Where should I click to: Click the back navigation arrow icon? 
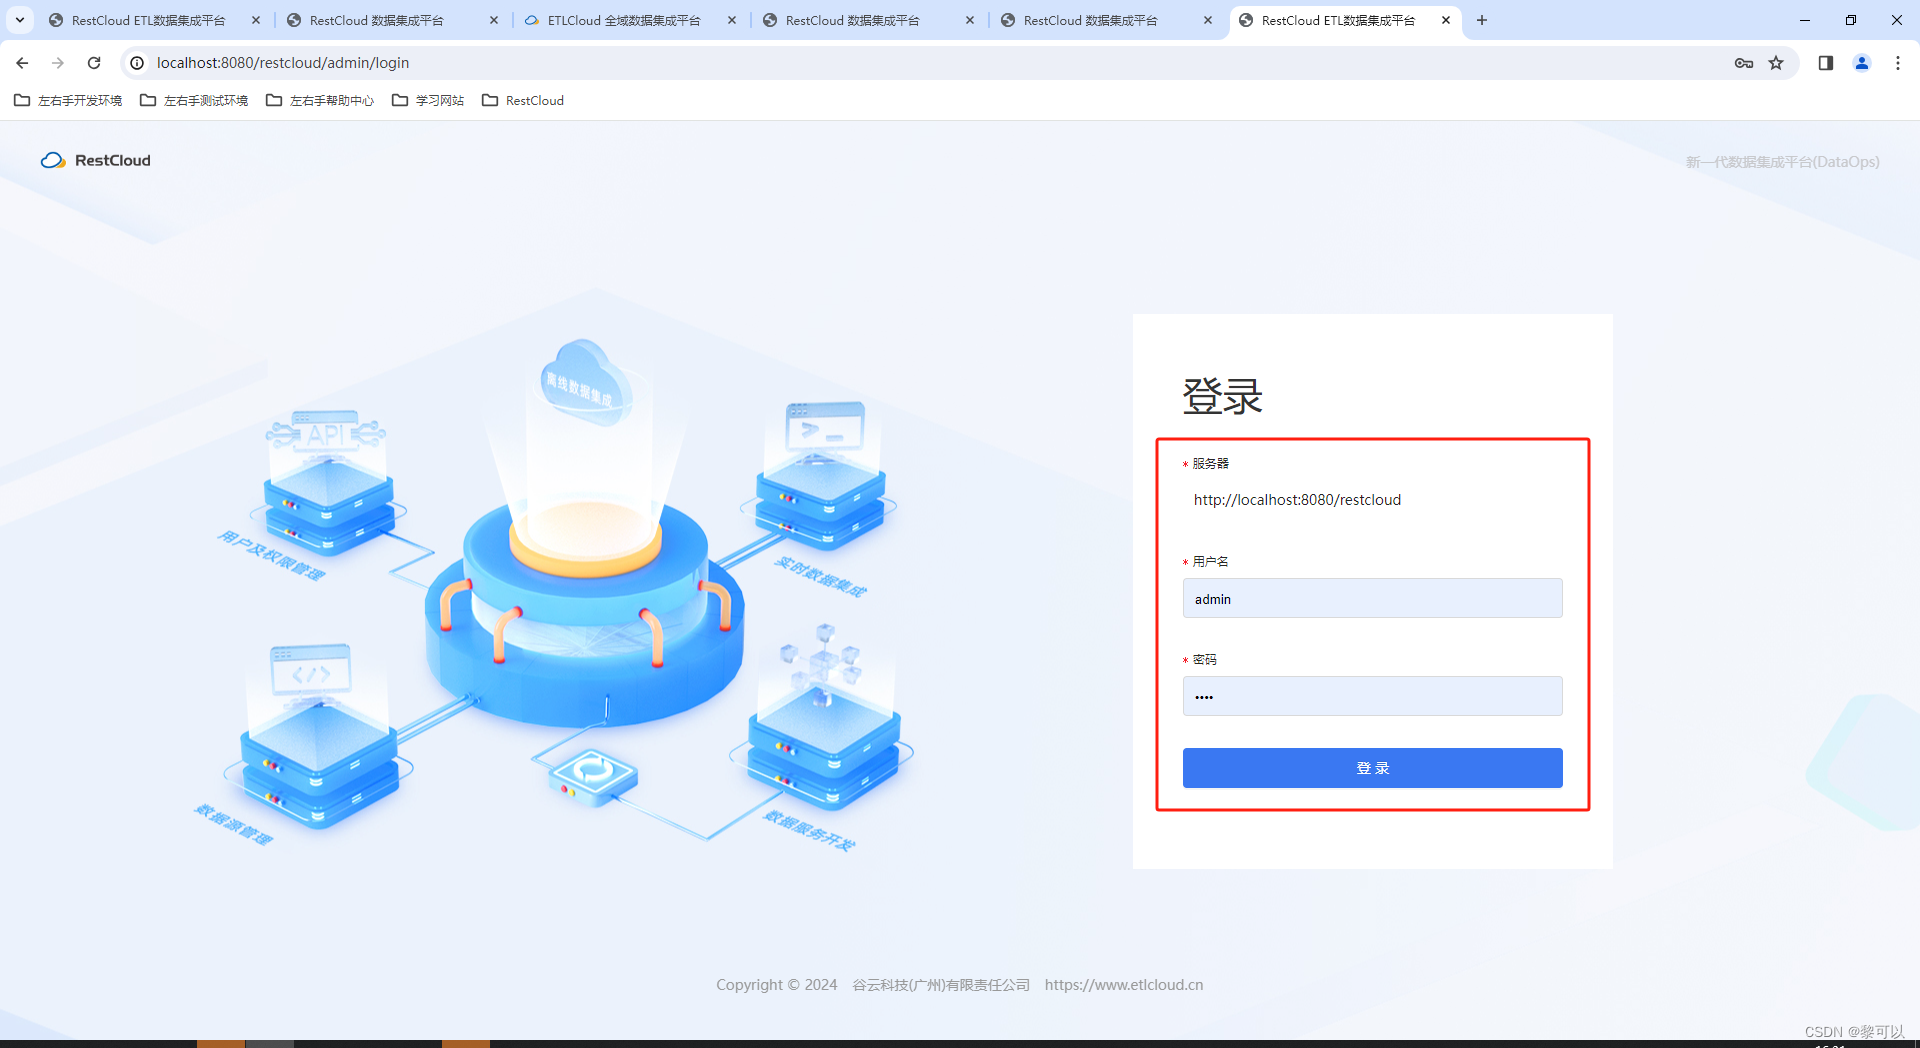coord(22,62)
